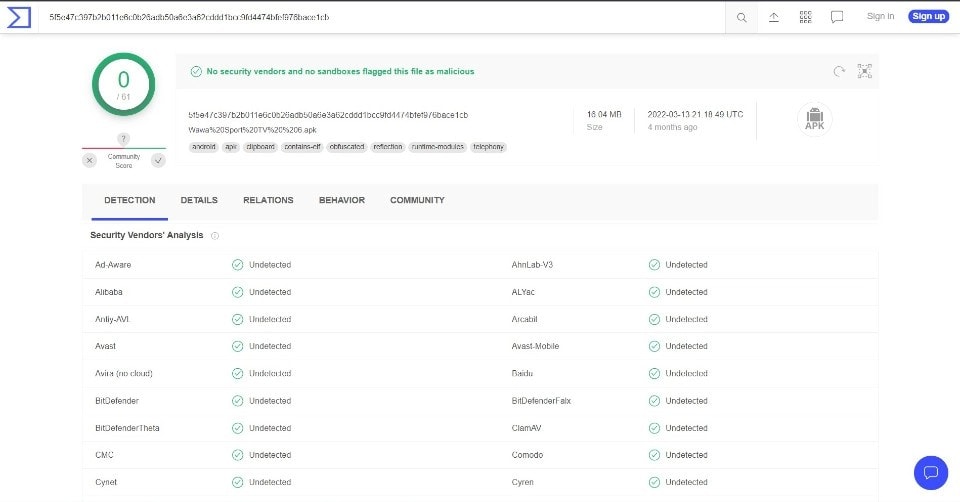This screenshot has height=502, width=960.
Task: Click the Community Score label
Action: coord(124,161)
